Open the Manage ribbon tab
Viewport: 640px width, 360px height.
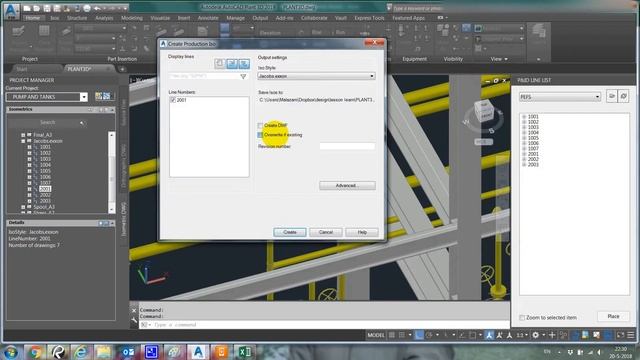[236, 18]
